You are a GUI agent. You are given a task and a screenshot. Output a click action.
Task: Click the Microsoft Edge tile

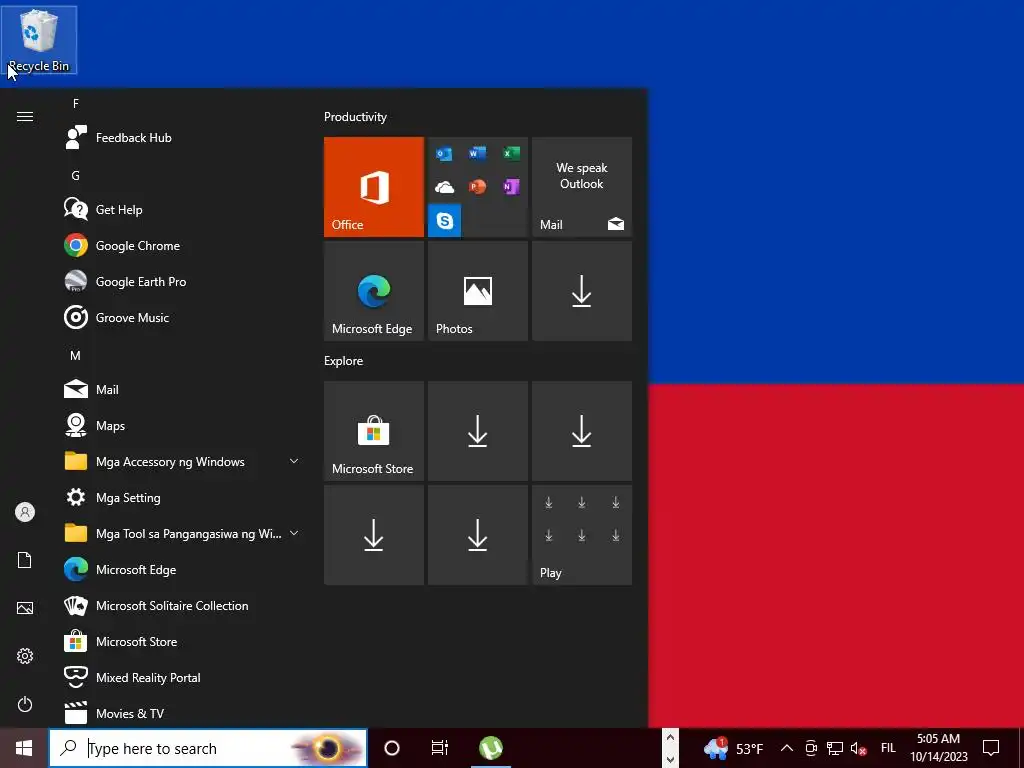(374, 291)
